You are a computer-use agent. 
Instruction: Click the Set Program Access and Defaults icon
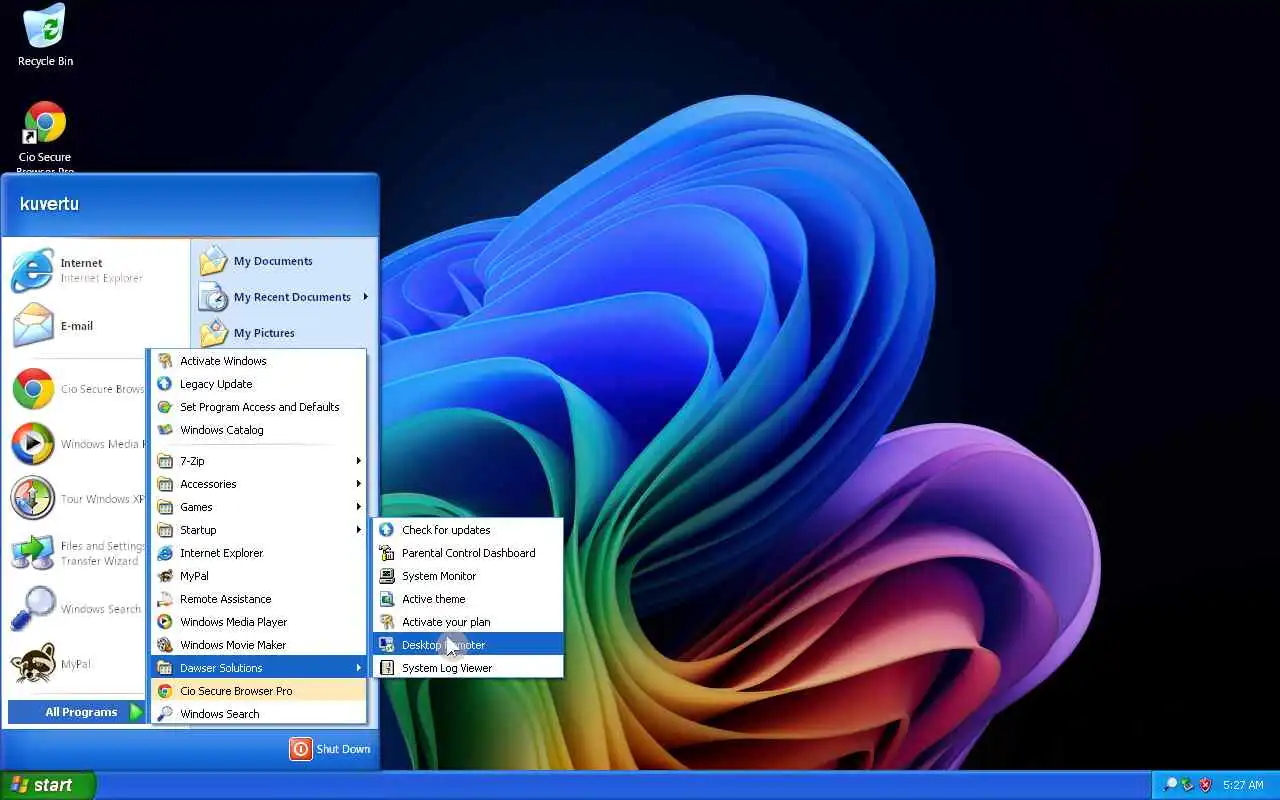165,407
